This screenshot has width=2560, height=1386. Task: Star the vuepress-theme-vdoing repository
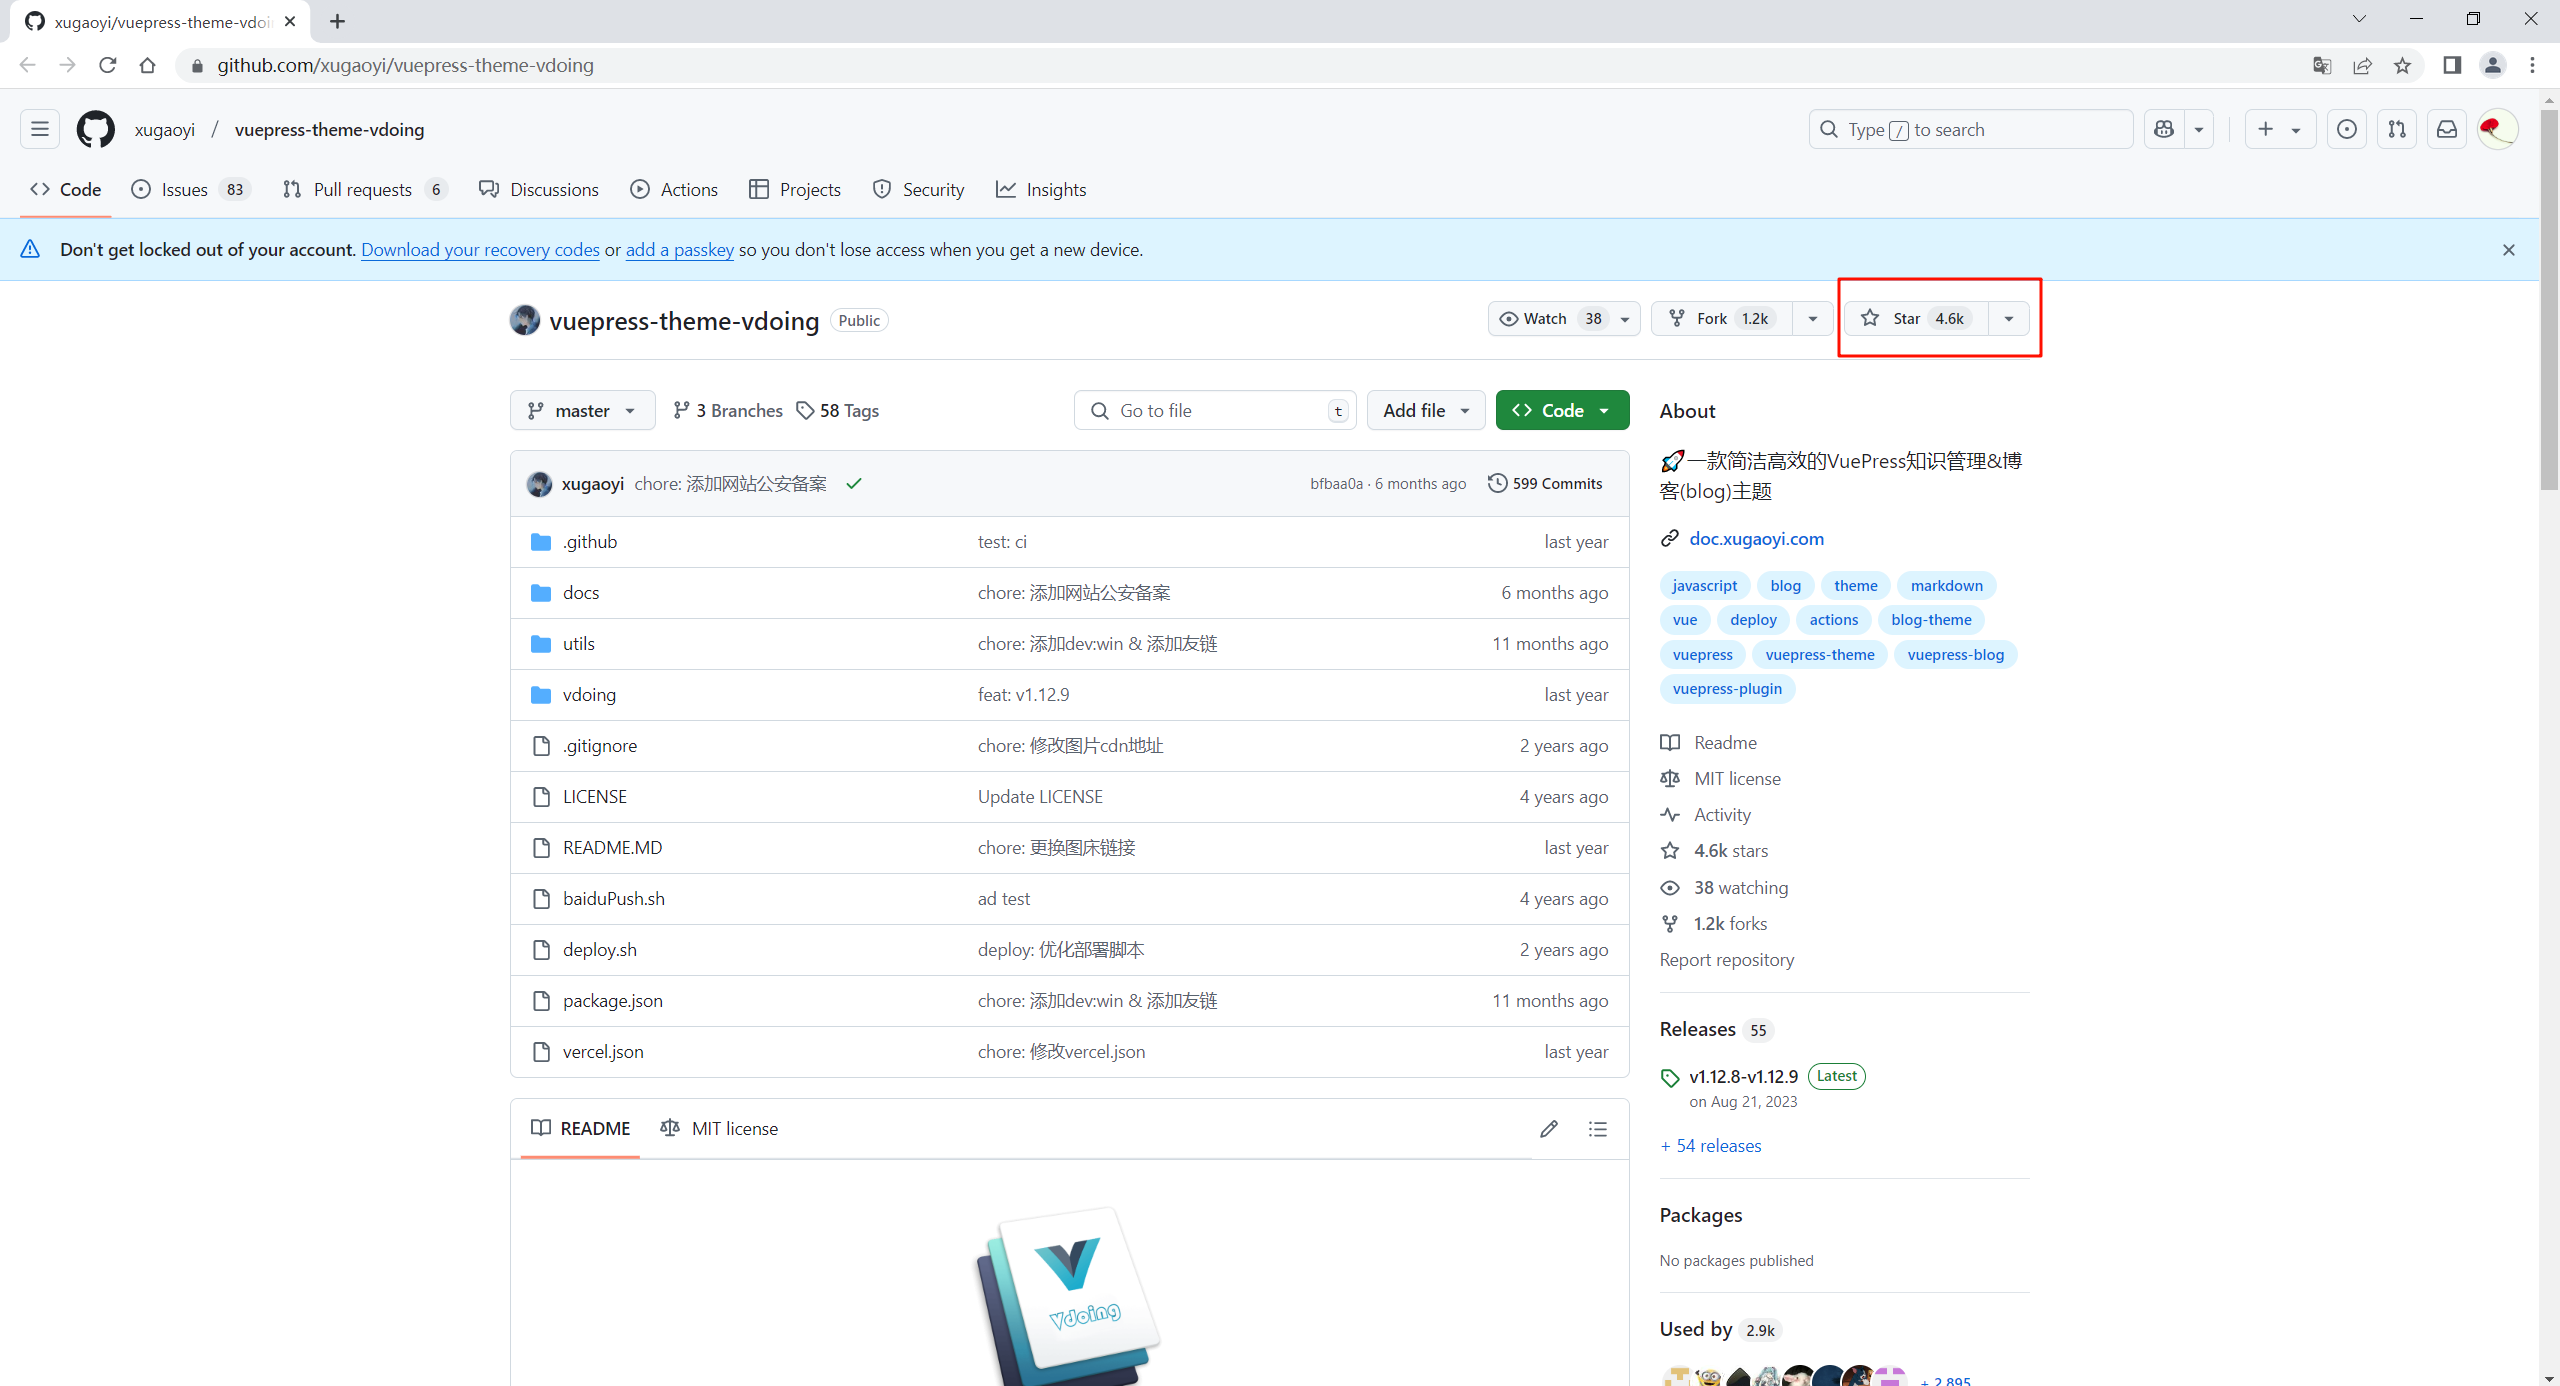(x=1916, y=318)
